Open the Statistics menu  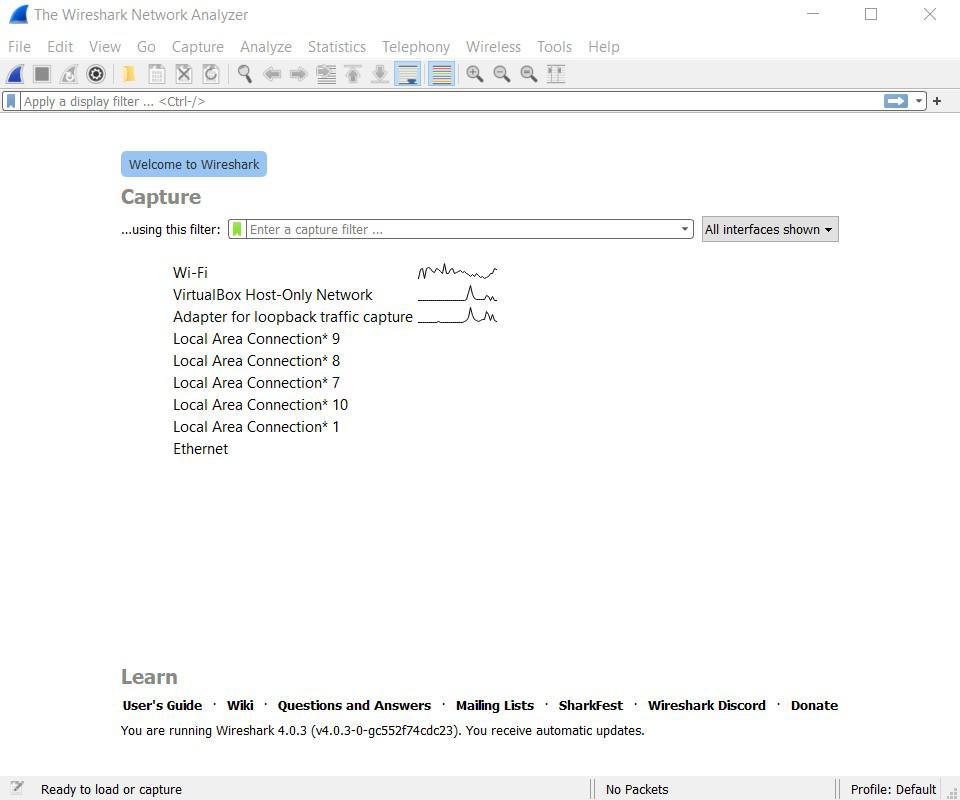337,47
